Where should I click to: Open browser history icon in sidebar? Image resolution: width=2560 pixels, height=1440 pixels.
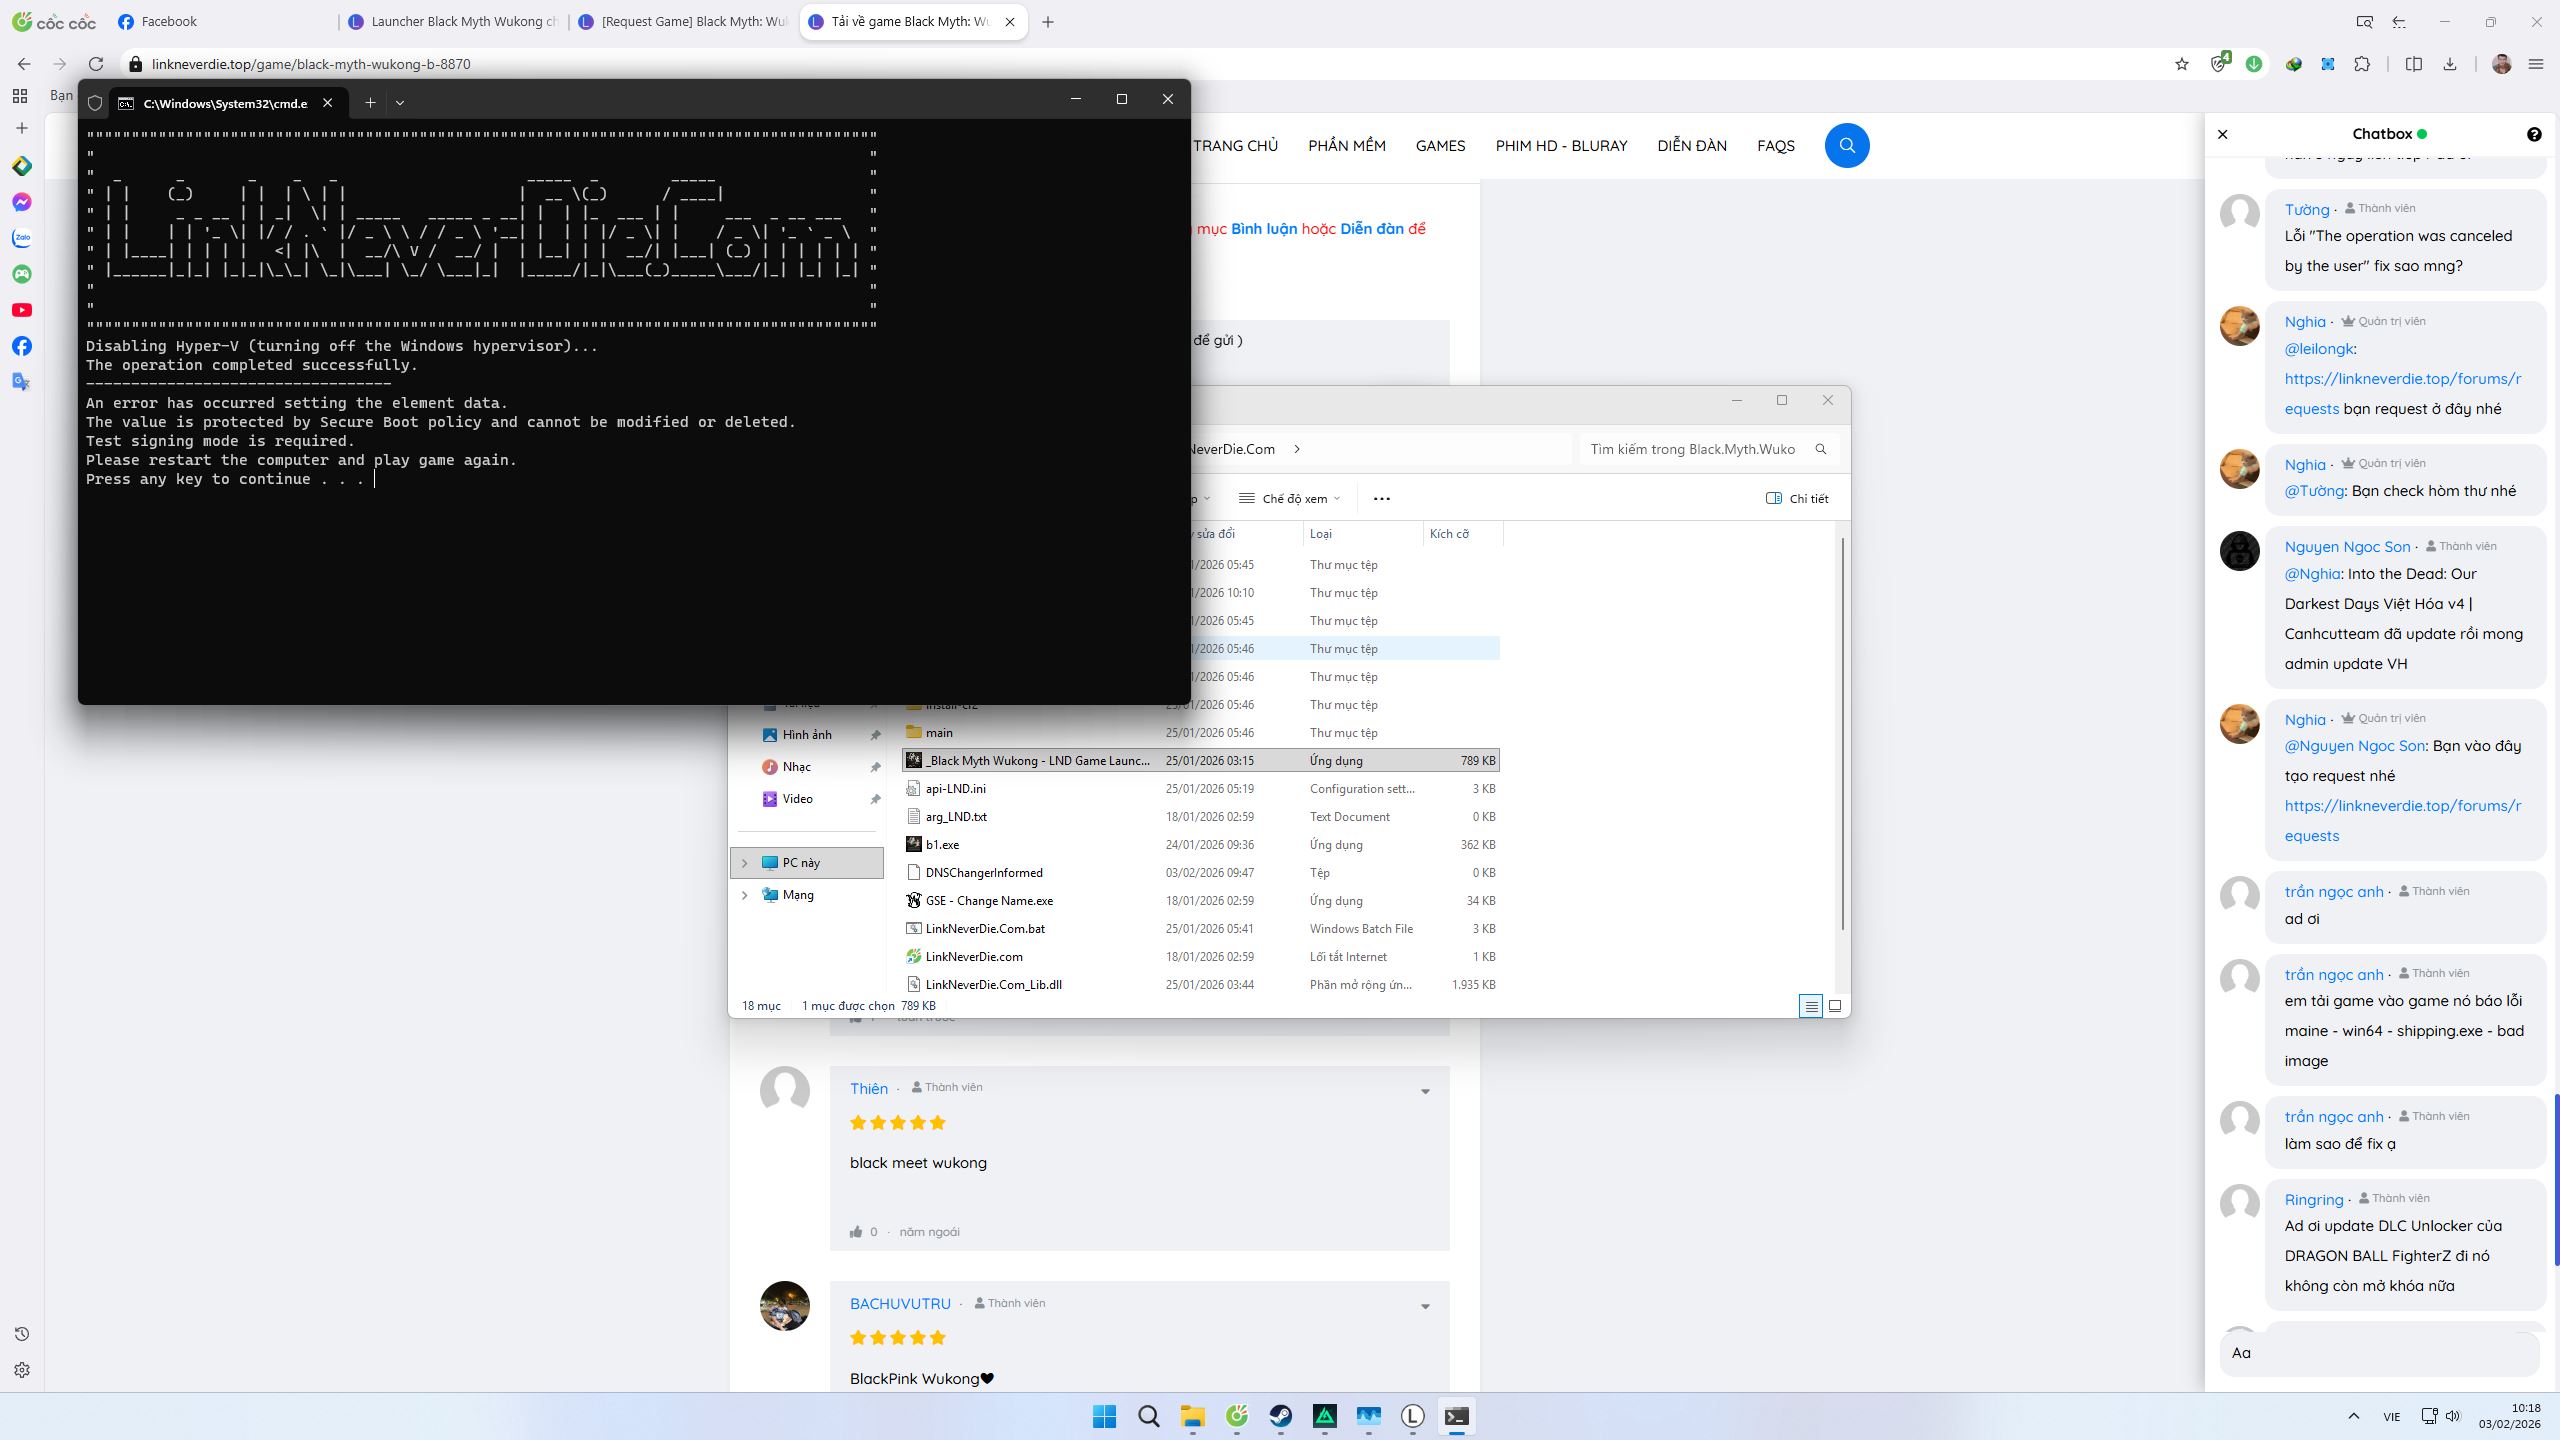(22, 1334)
